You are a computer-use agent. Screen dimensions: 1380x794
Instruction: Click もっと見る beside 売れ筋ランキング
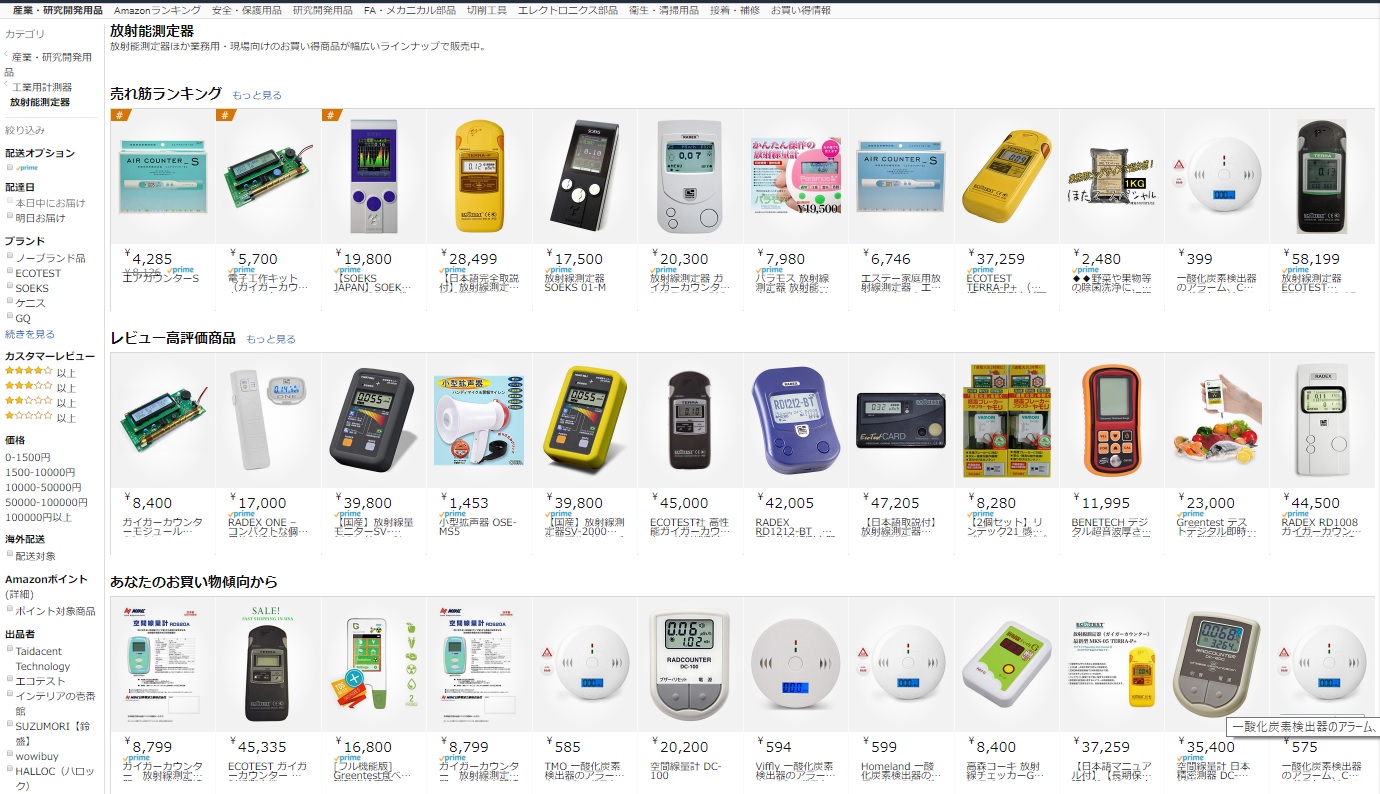click(257, 95)
